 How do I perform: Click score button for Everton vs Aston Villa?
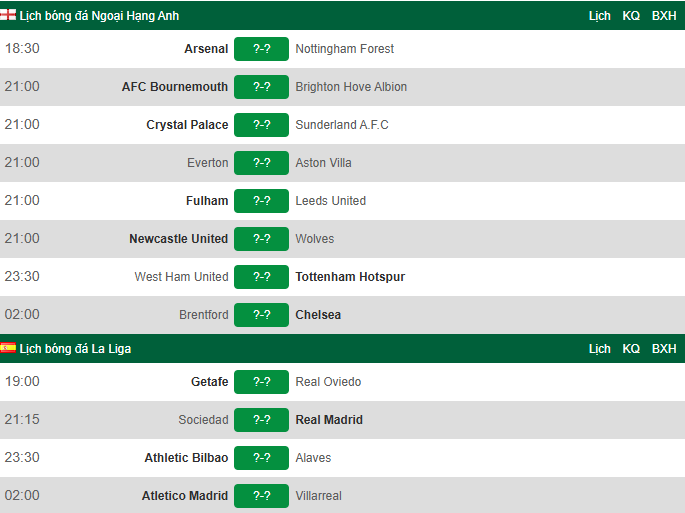261,163
